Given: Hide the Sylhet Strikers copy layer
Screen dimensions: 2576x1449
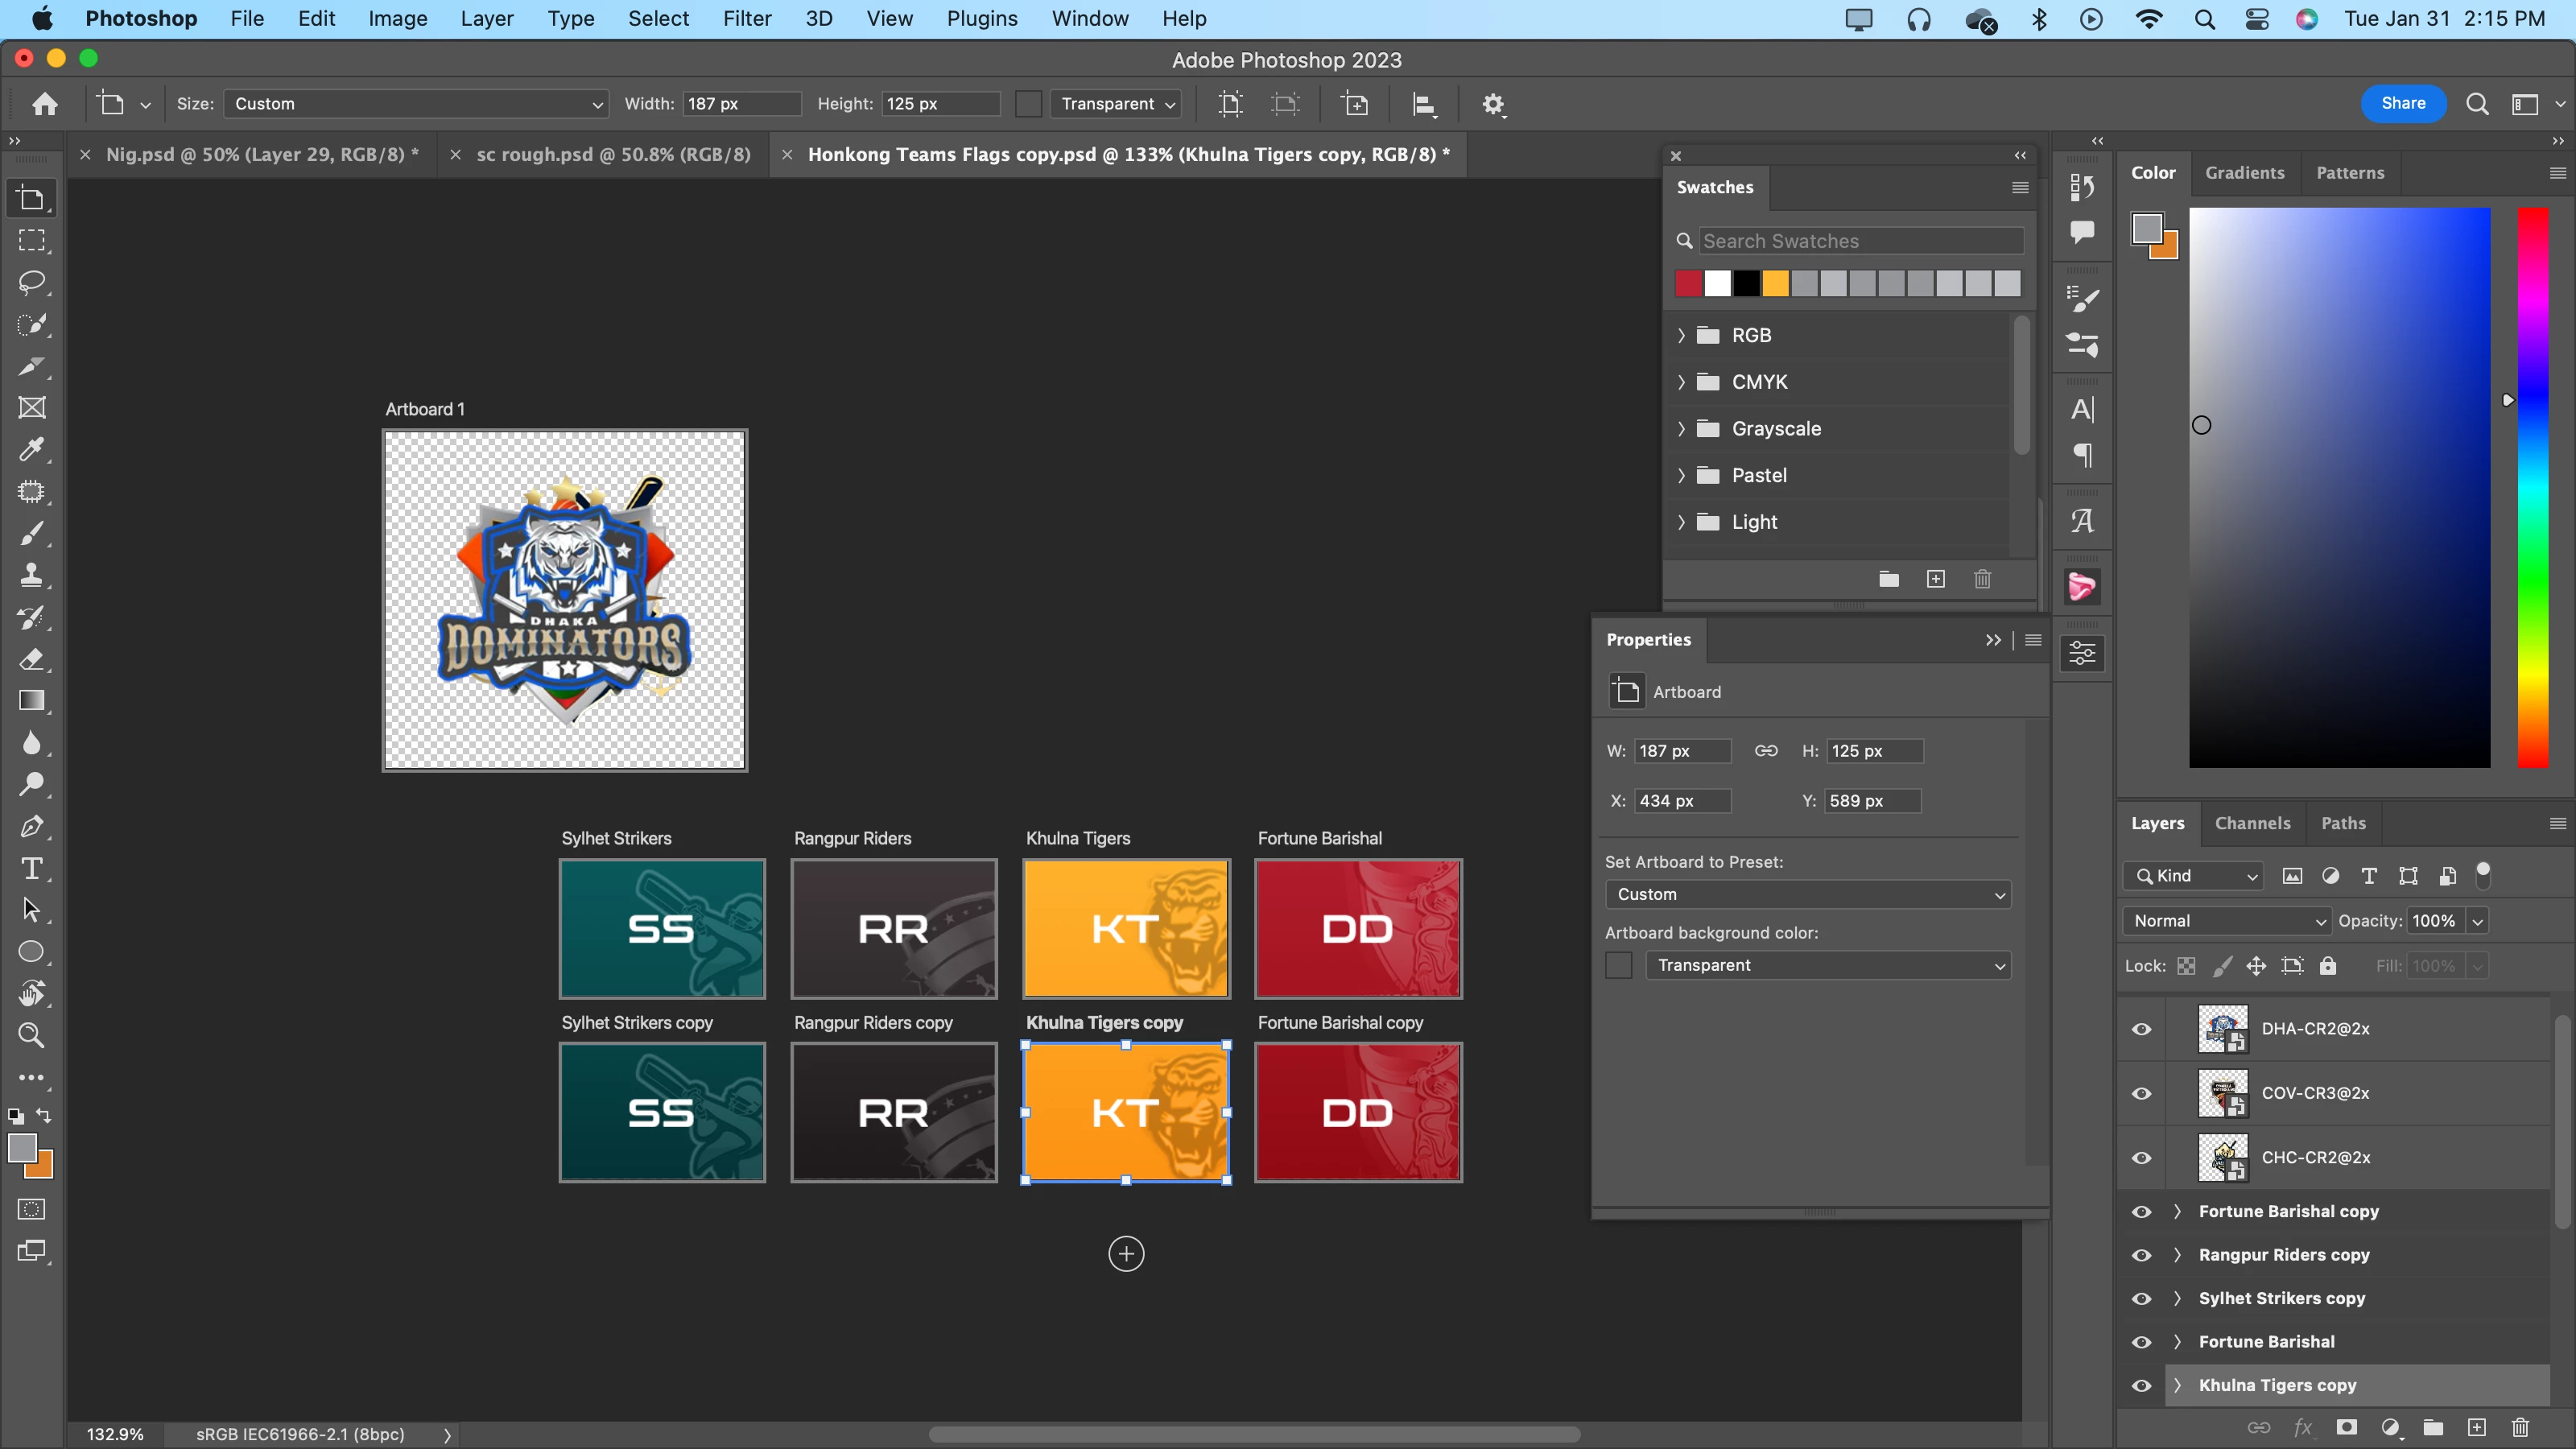Looking at the screenshot, I should (x=2141, y=1298).
